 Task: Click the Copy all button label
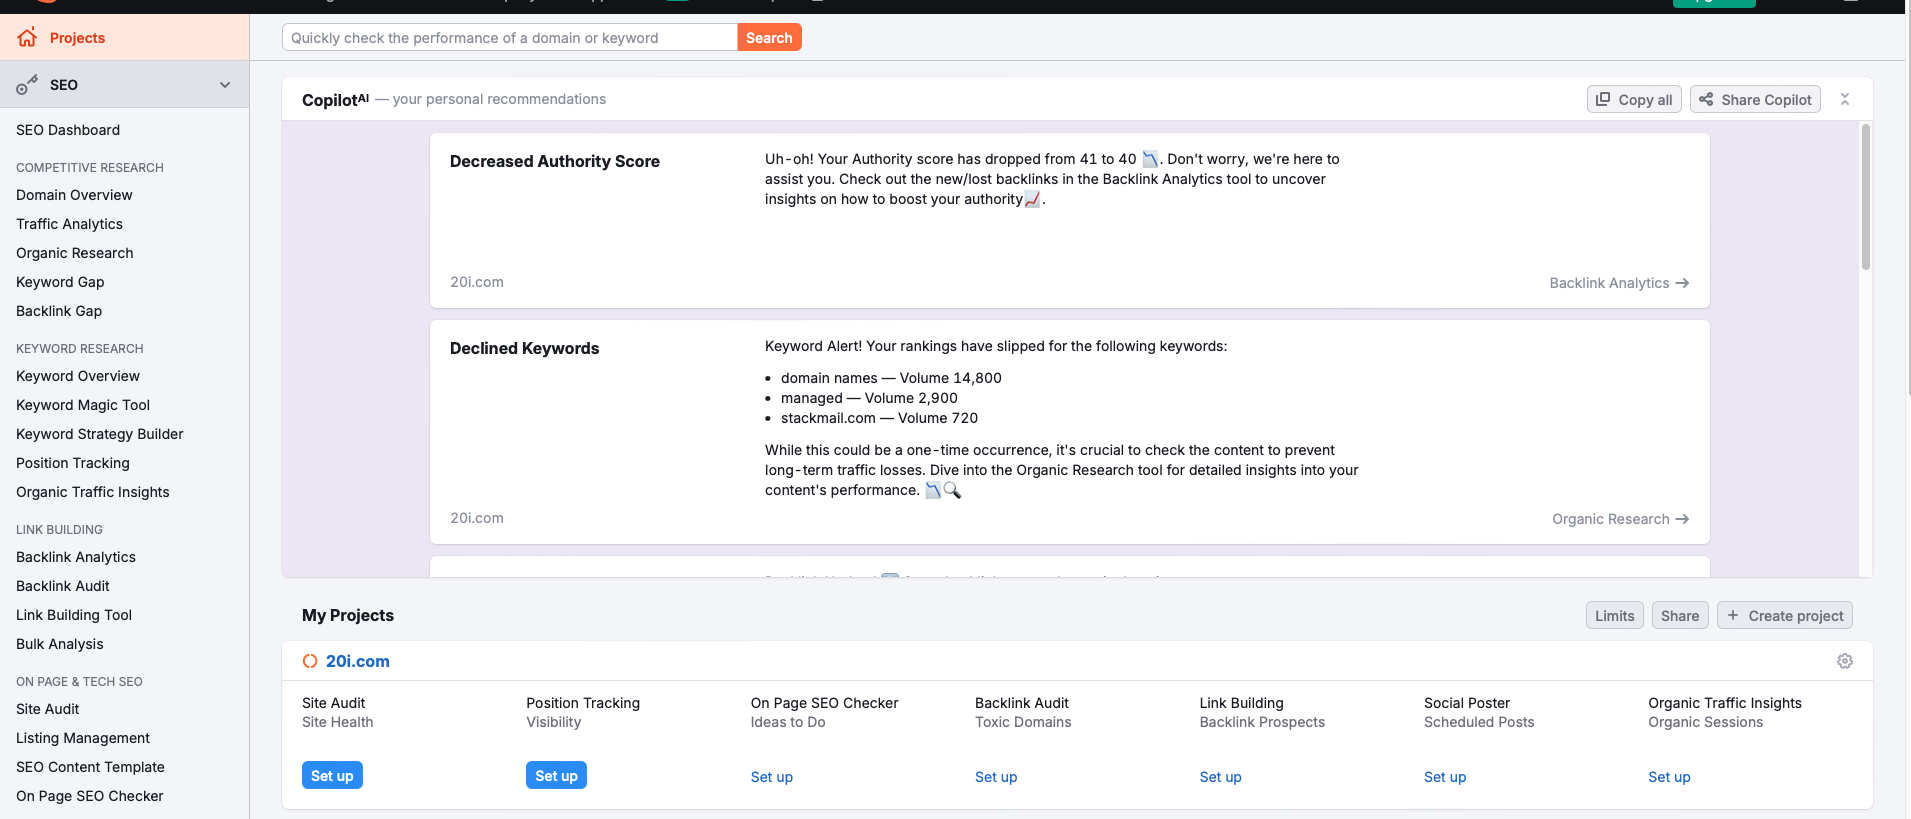(1645, 100)
